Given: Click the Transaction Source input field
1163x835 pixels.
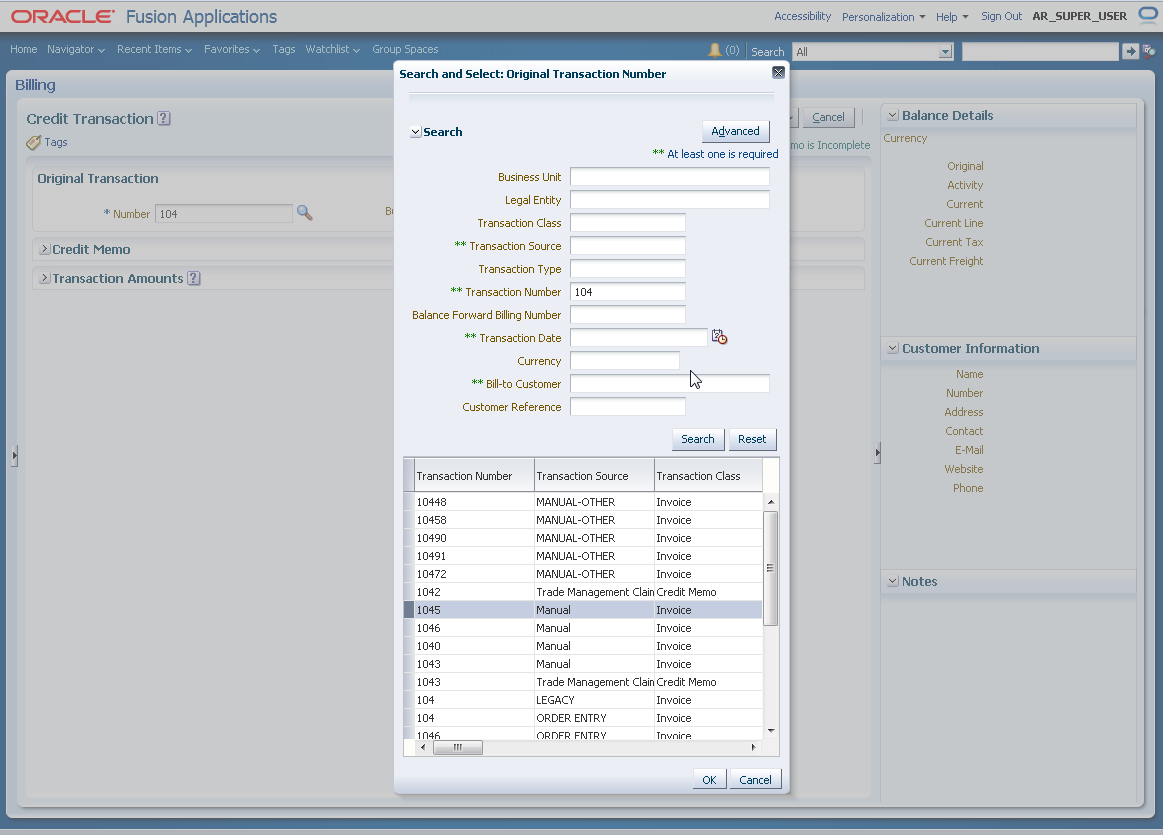Looking at the screenshot, I should coord(627,245).
